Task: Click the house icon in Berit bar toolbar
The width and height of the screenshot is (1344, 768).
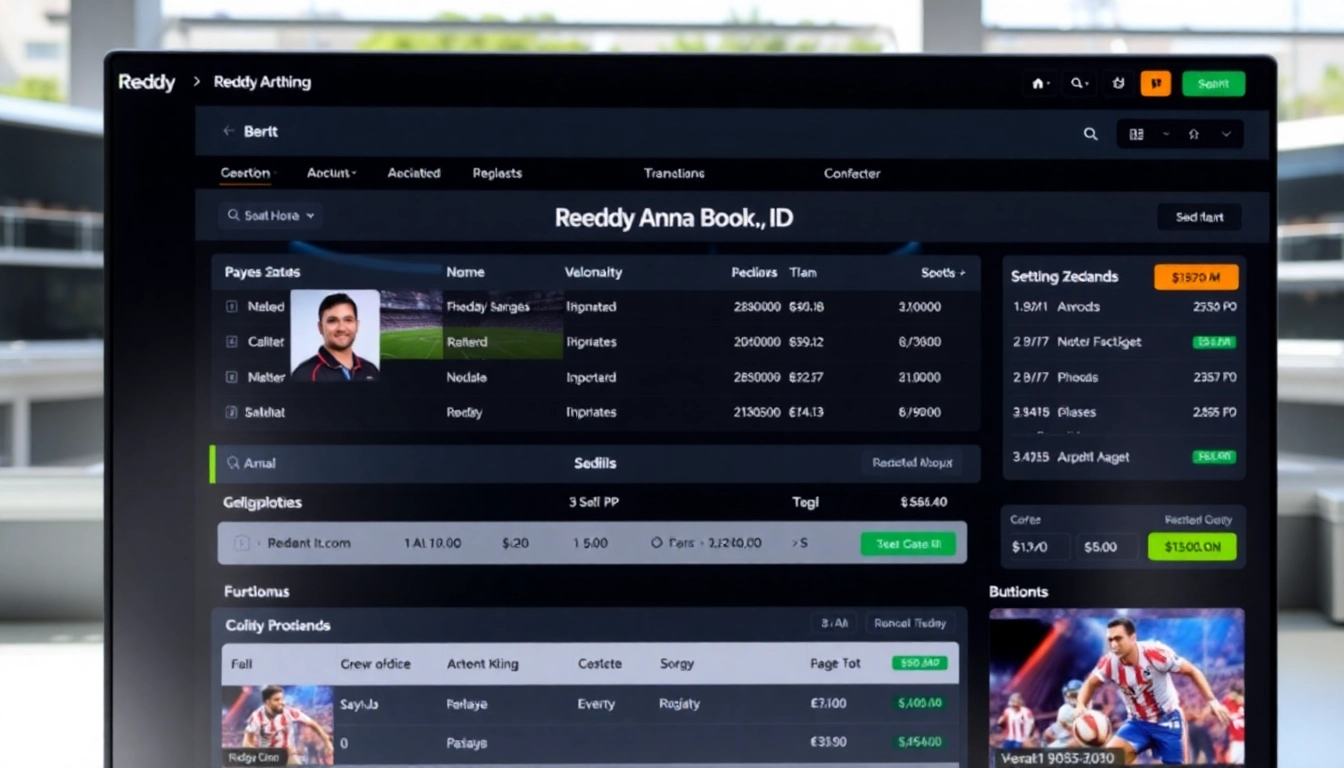Action: pyautogui.click(x=1193, y=134)
